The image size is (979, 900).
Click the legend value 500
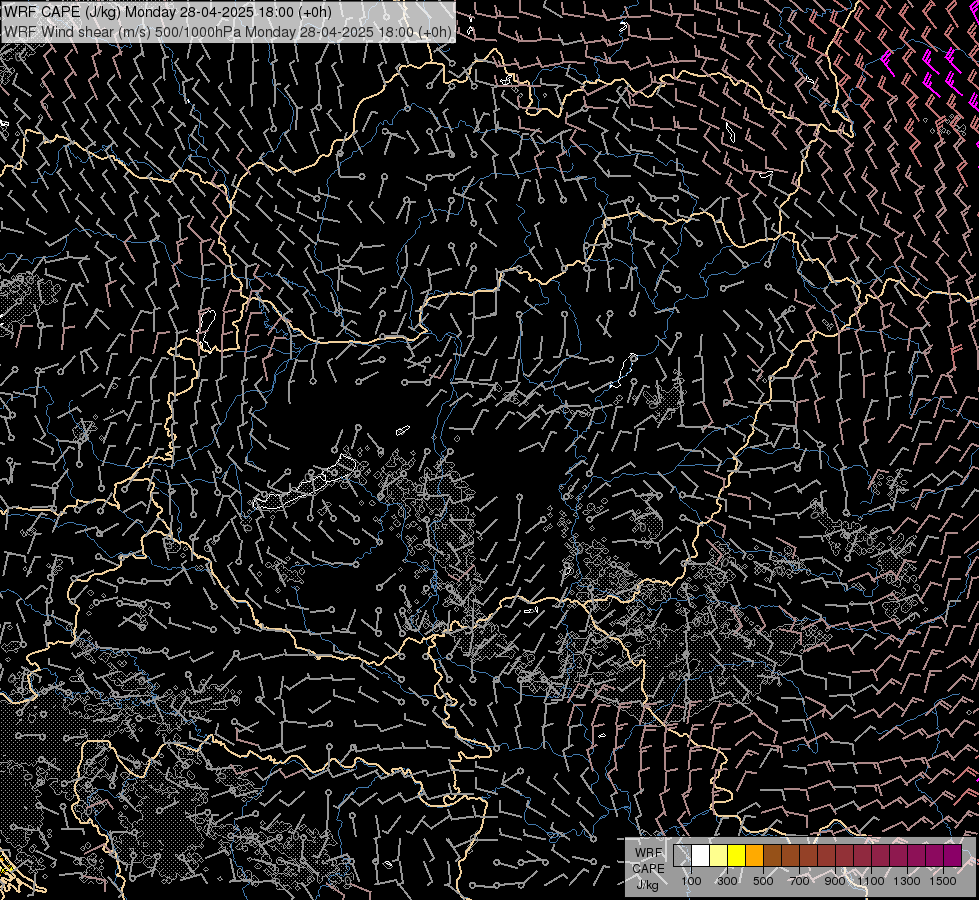pos(763,881)
